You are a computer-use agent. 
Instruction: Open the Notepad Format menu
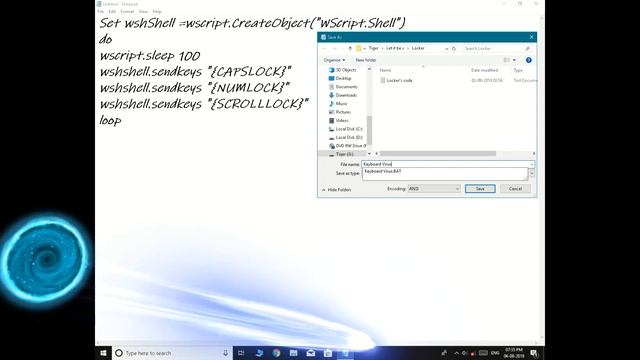pyautogui.click(x=127, y=11)
